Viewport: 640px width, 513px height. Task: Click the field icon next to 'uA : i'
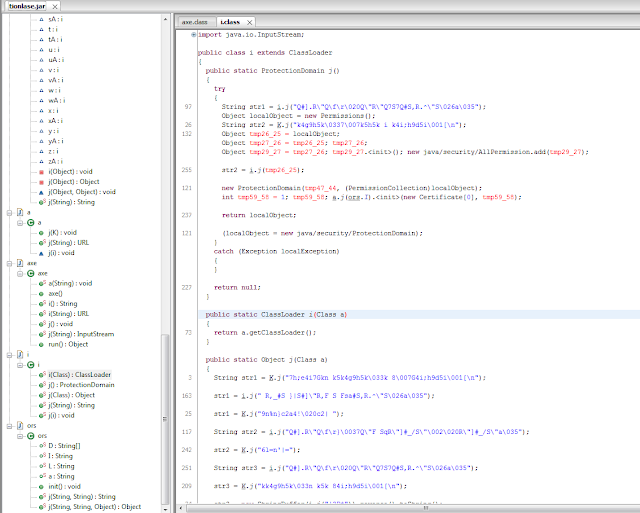point(41,60)
